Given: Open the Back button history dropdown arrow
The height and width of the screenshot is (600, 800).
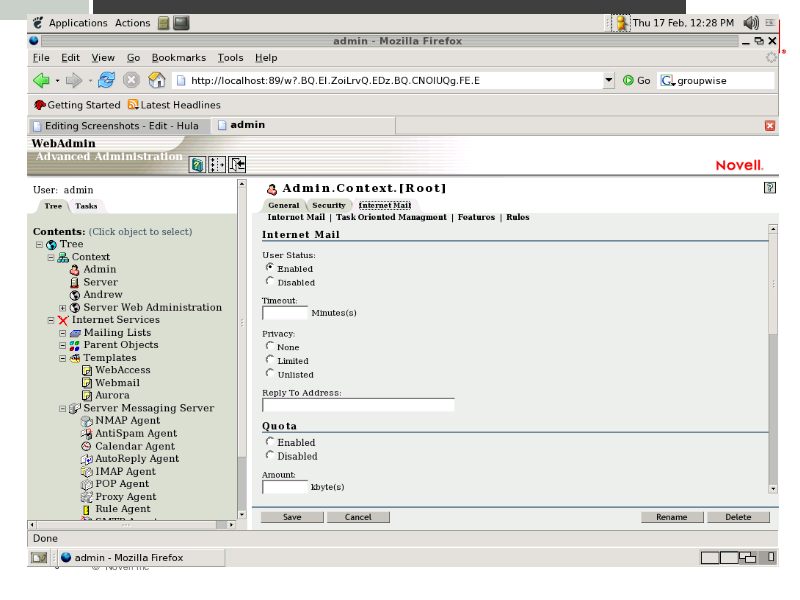Looking at the screenshot, I should (x=57, y=81).
